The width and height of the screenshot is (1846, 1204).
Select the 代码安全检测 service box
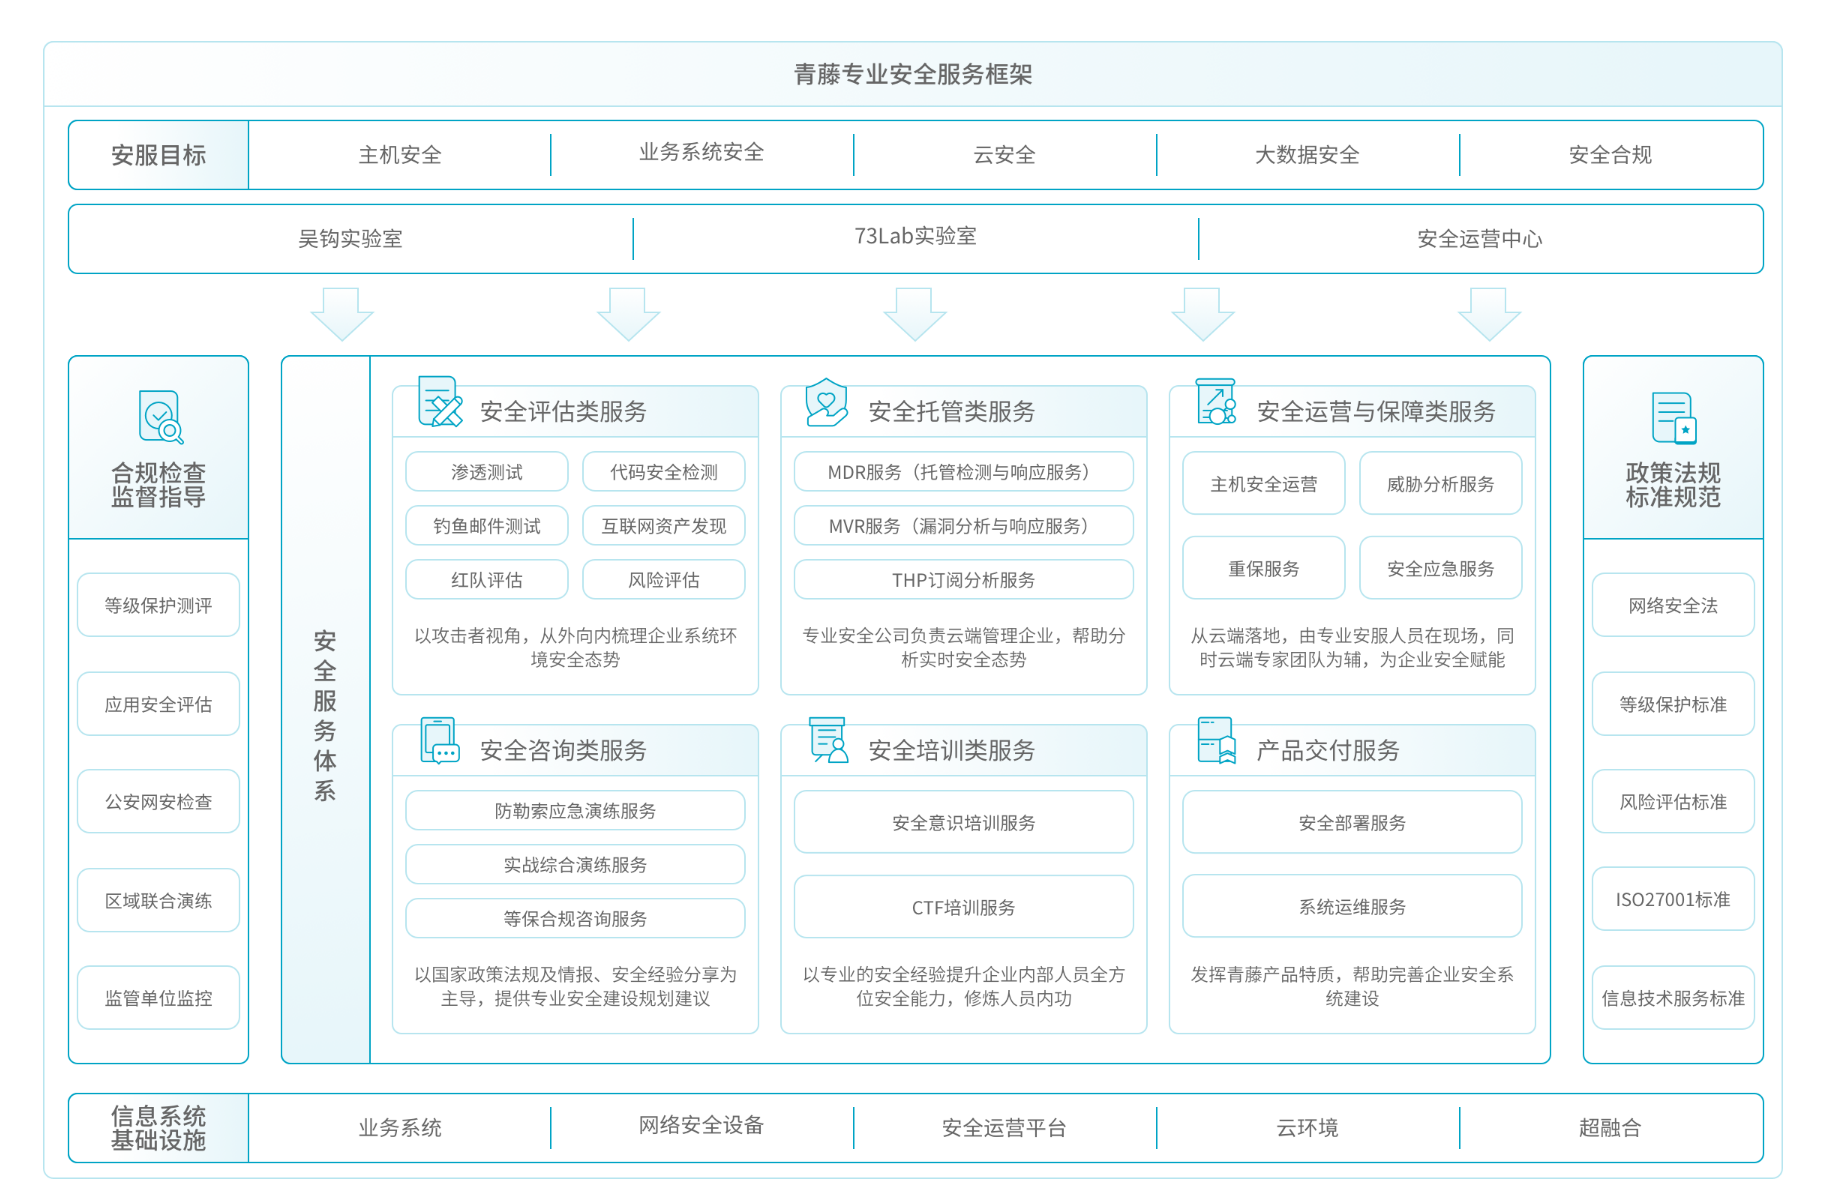(x=664, y=472)
